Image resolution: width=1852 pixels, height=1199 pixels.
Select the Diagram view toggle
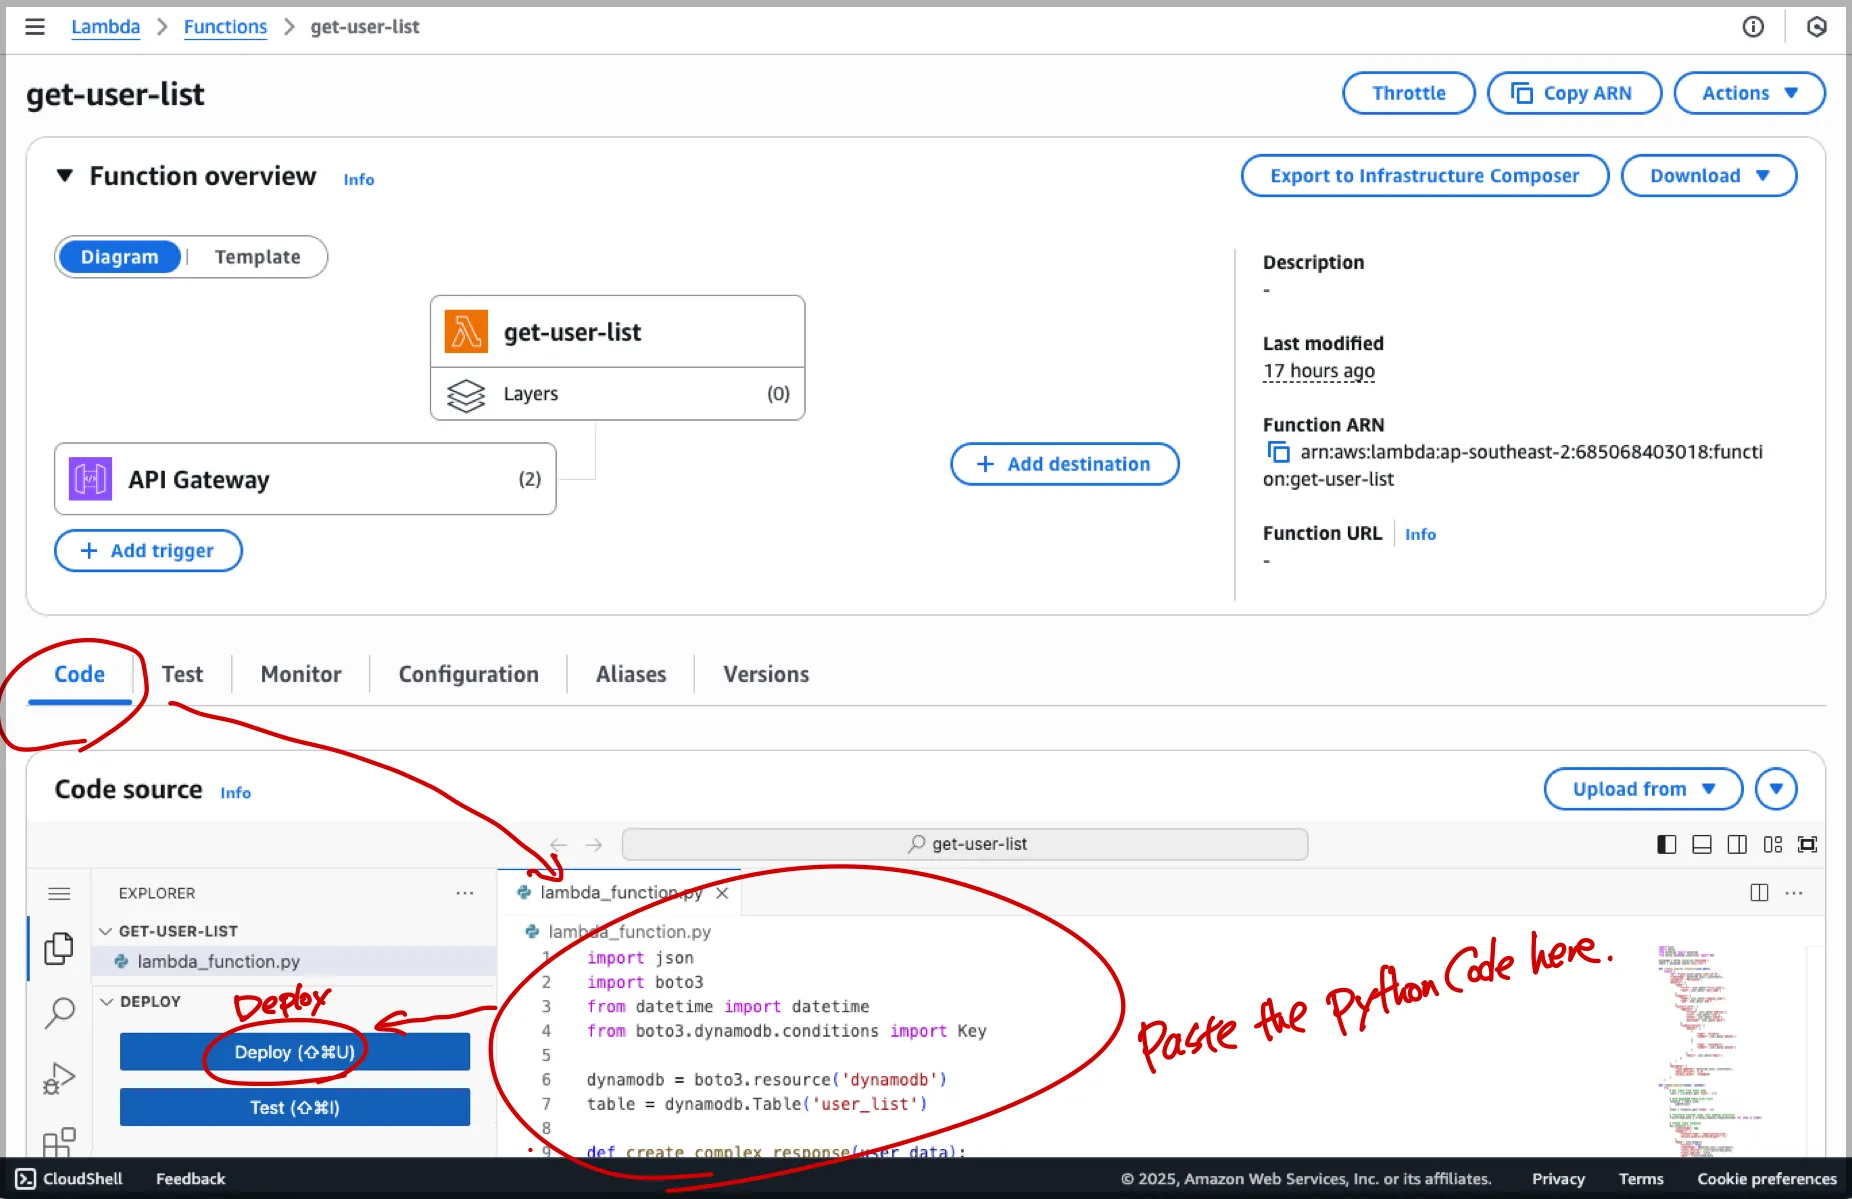(119, 257)
